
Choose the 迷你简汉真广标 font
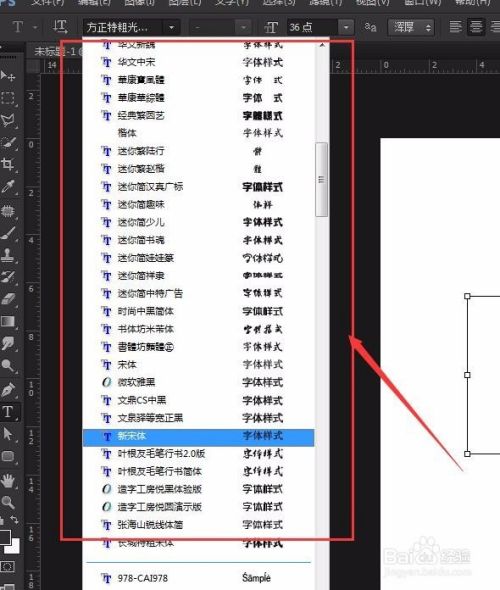click(198, 187)
